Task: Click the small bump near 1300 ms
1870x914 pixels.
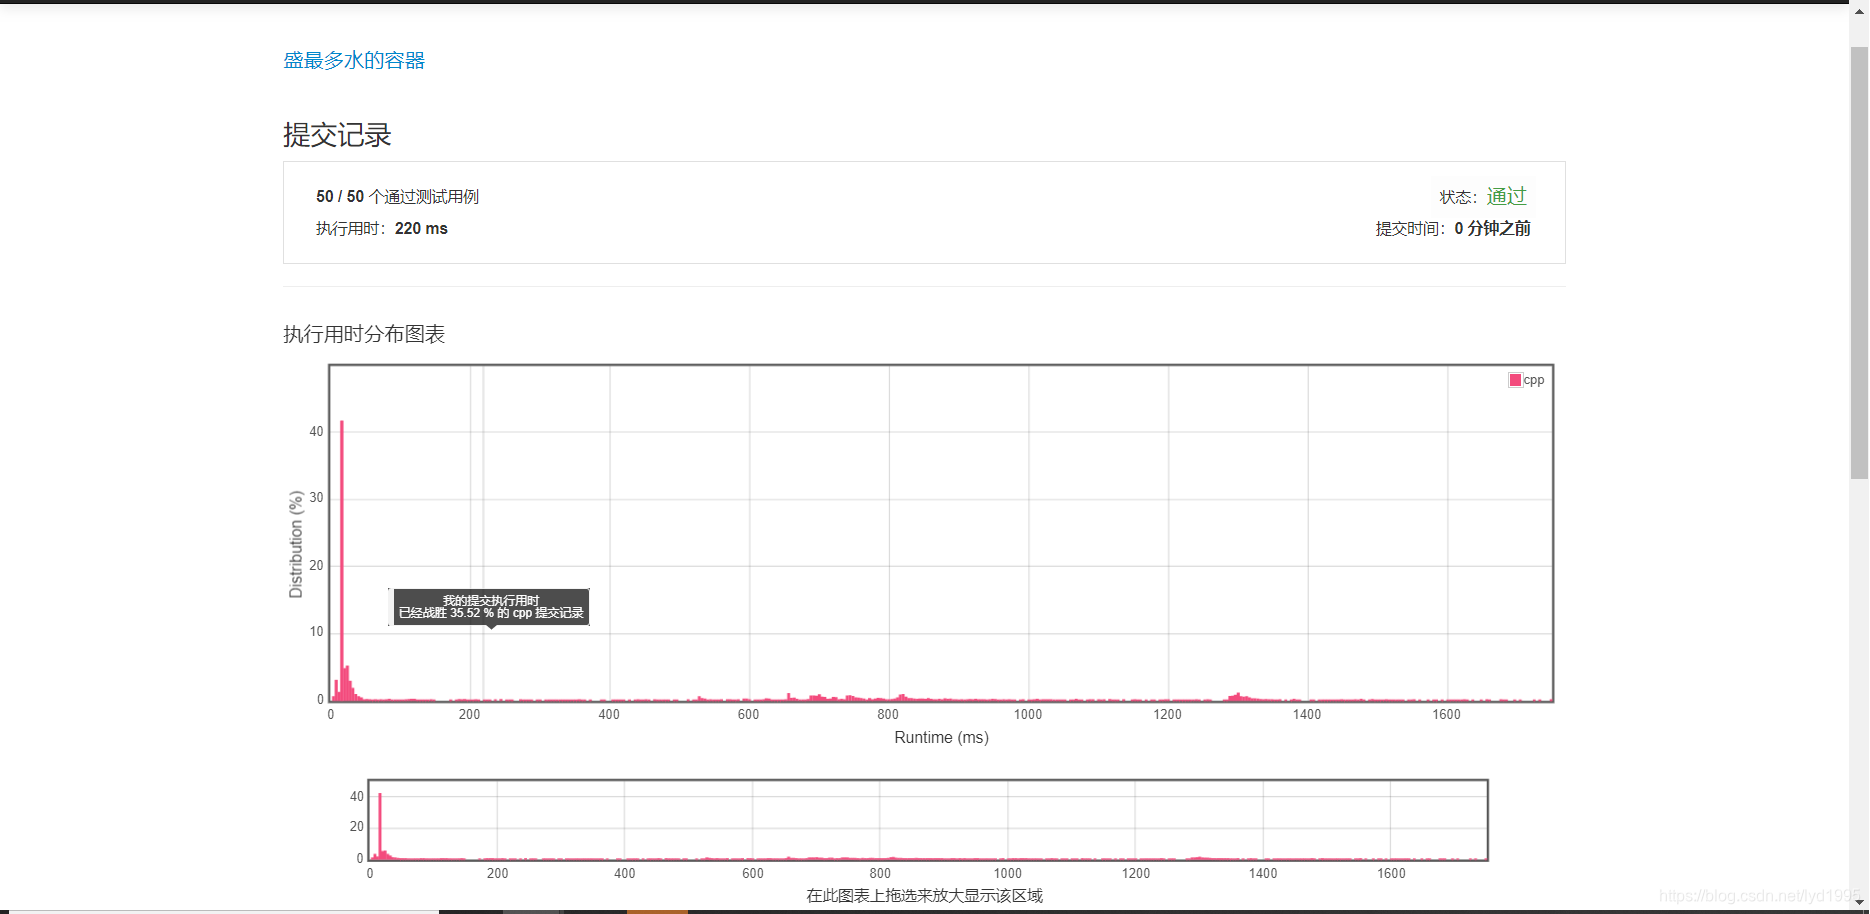Action: [1238, 696]
